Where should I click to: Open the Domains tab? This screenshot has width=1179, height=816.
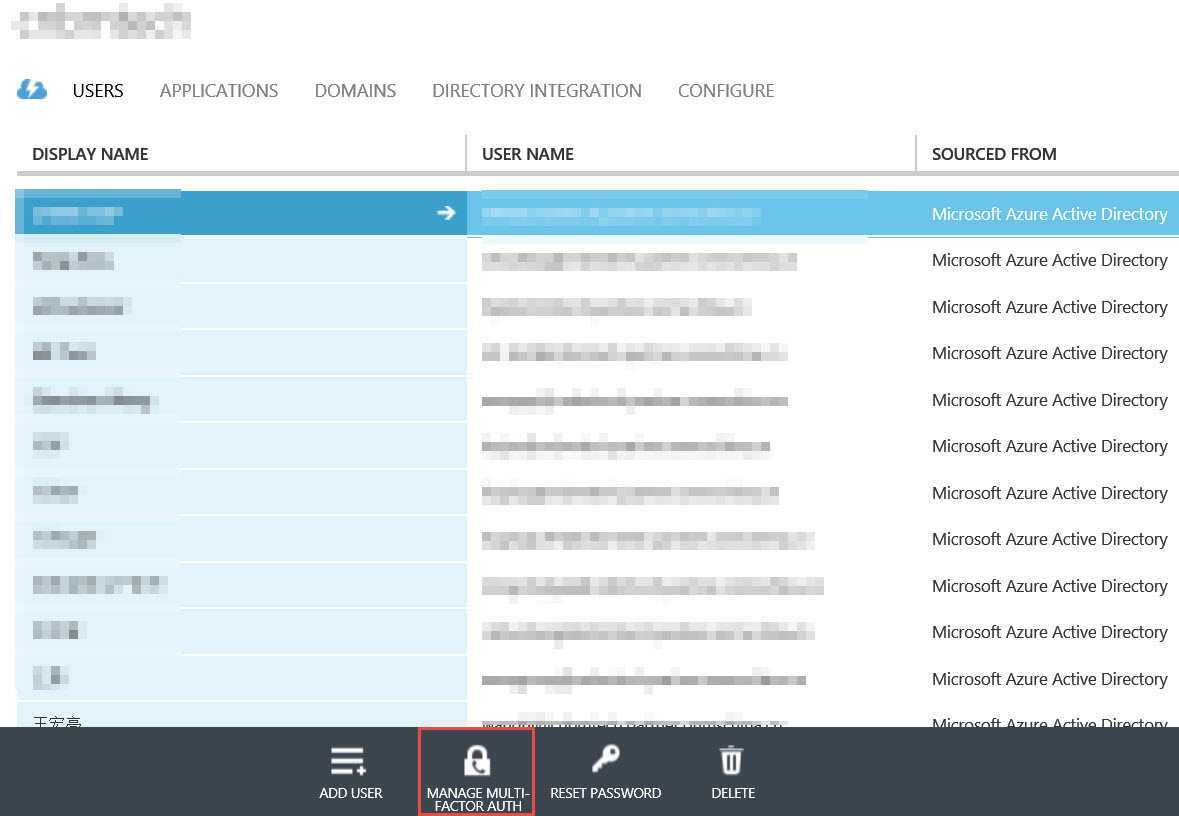click(x=355, y=90)
